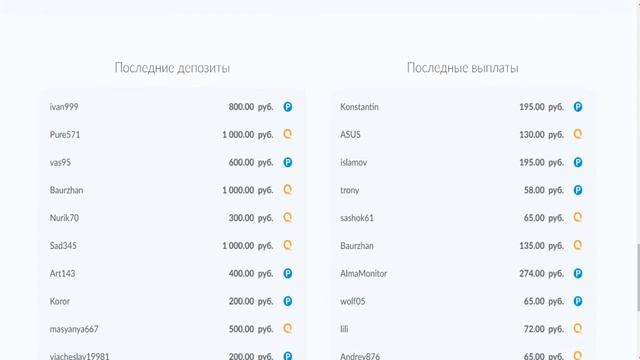
Task: Click the 274.00 руб. payout amount
Action: (542, 273)
